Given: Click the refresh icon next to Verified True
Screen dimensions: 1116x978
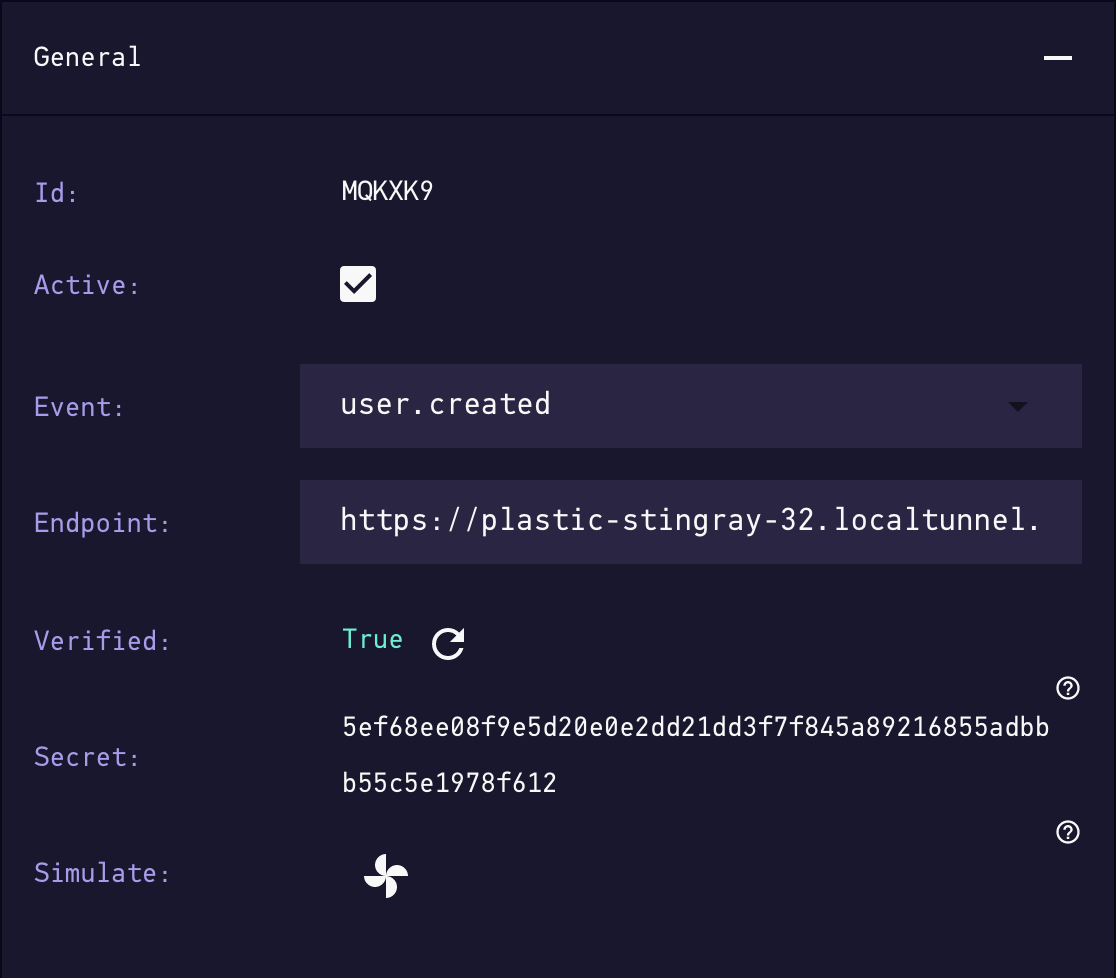Looking at the screenshot, I should pos(448,643).
